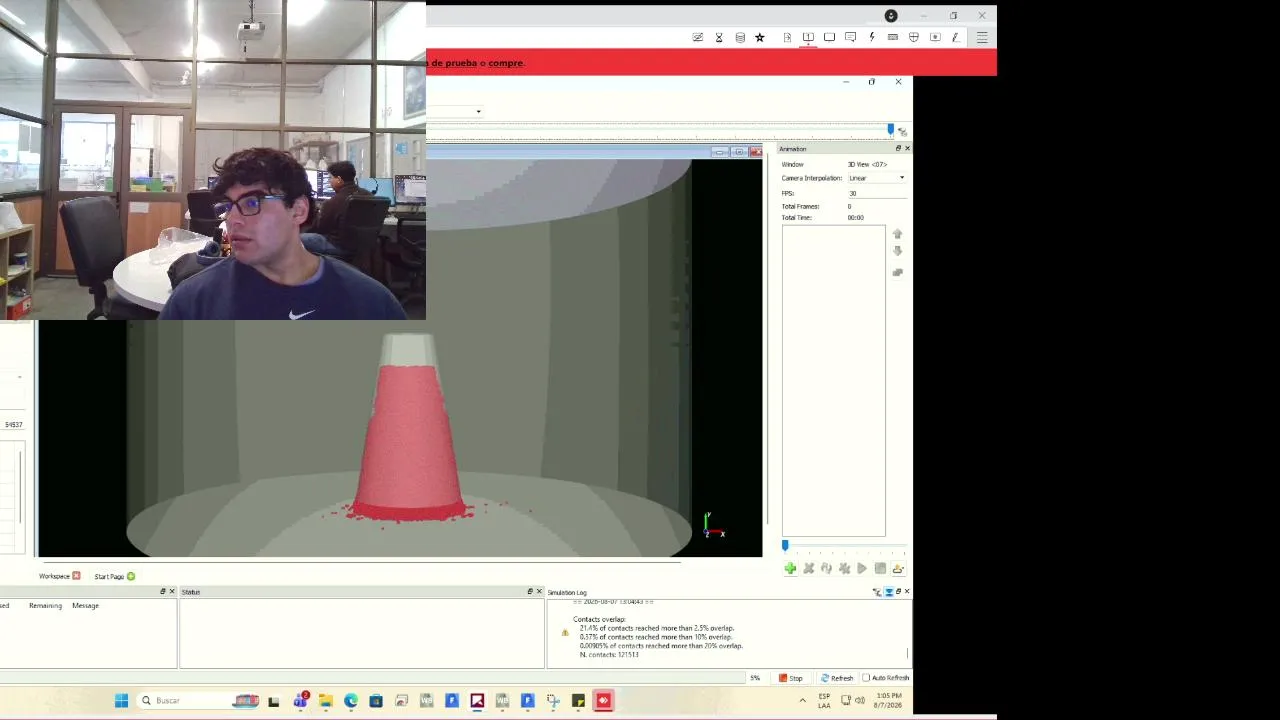Click the Stop simulation button
Image resolution: width=1280 pixels, height=720 pixels.
(x=791, y=678)
